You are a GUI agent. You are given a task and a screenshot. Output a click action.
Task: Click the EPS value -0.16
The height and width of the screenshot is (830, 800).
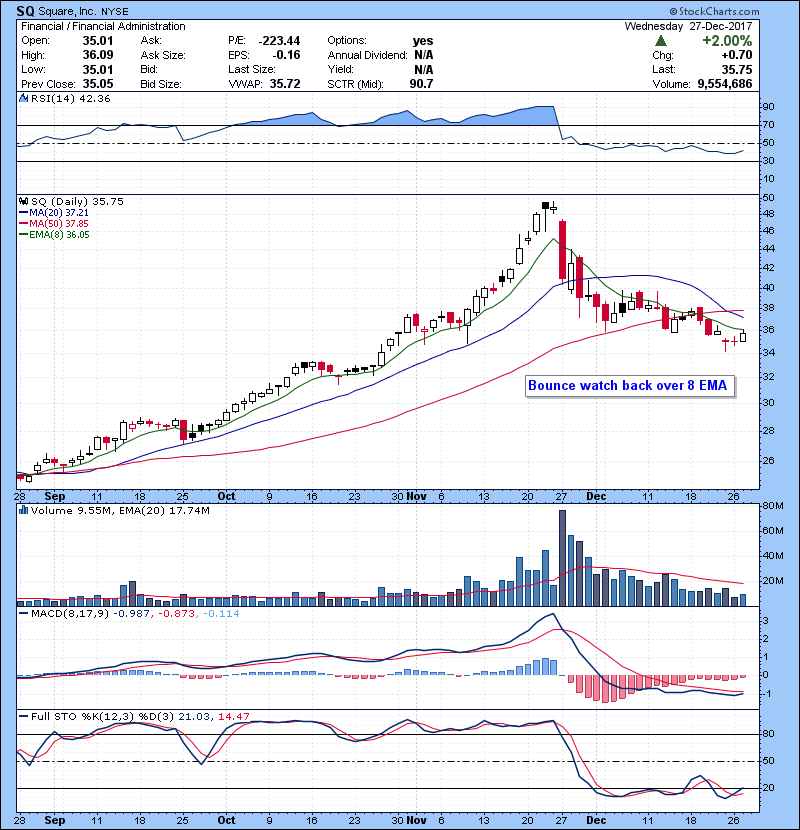(286, 55)
